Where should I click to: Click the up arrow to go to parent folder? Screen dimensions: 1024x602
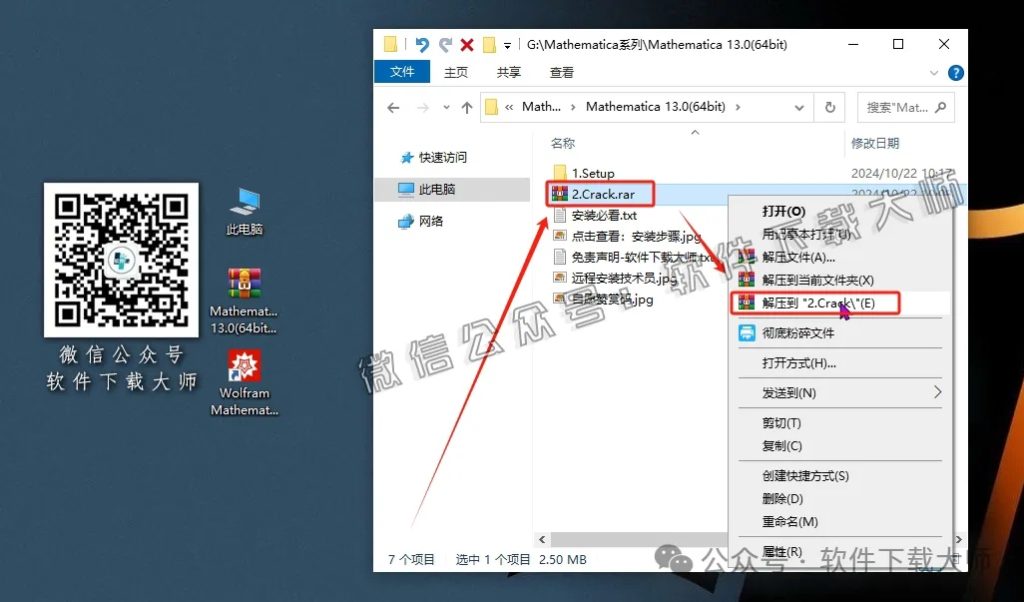pyautogui.click(x=466, y=107)
